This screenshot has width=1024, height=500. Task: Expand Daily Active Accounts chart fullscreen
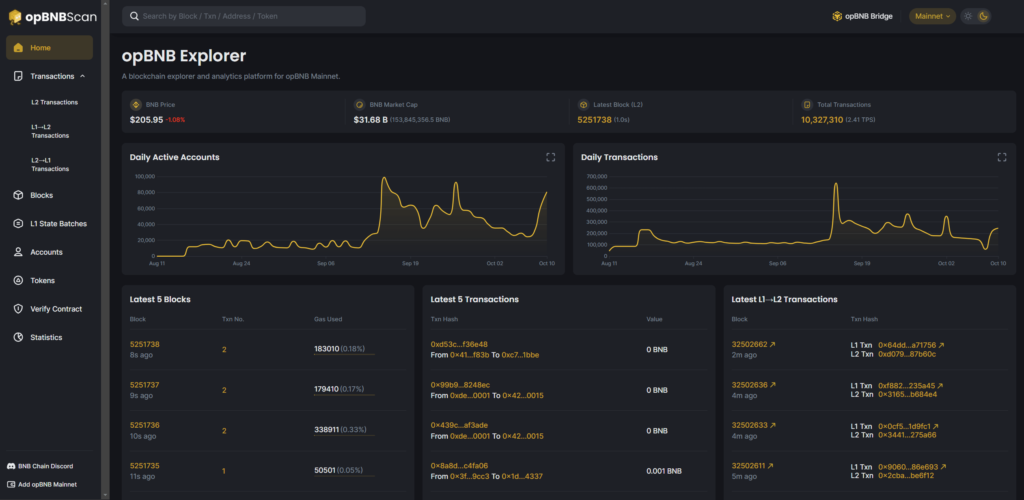551,157
